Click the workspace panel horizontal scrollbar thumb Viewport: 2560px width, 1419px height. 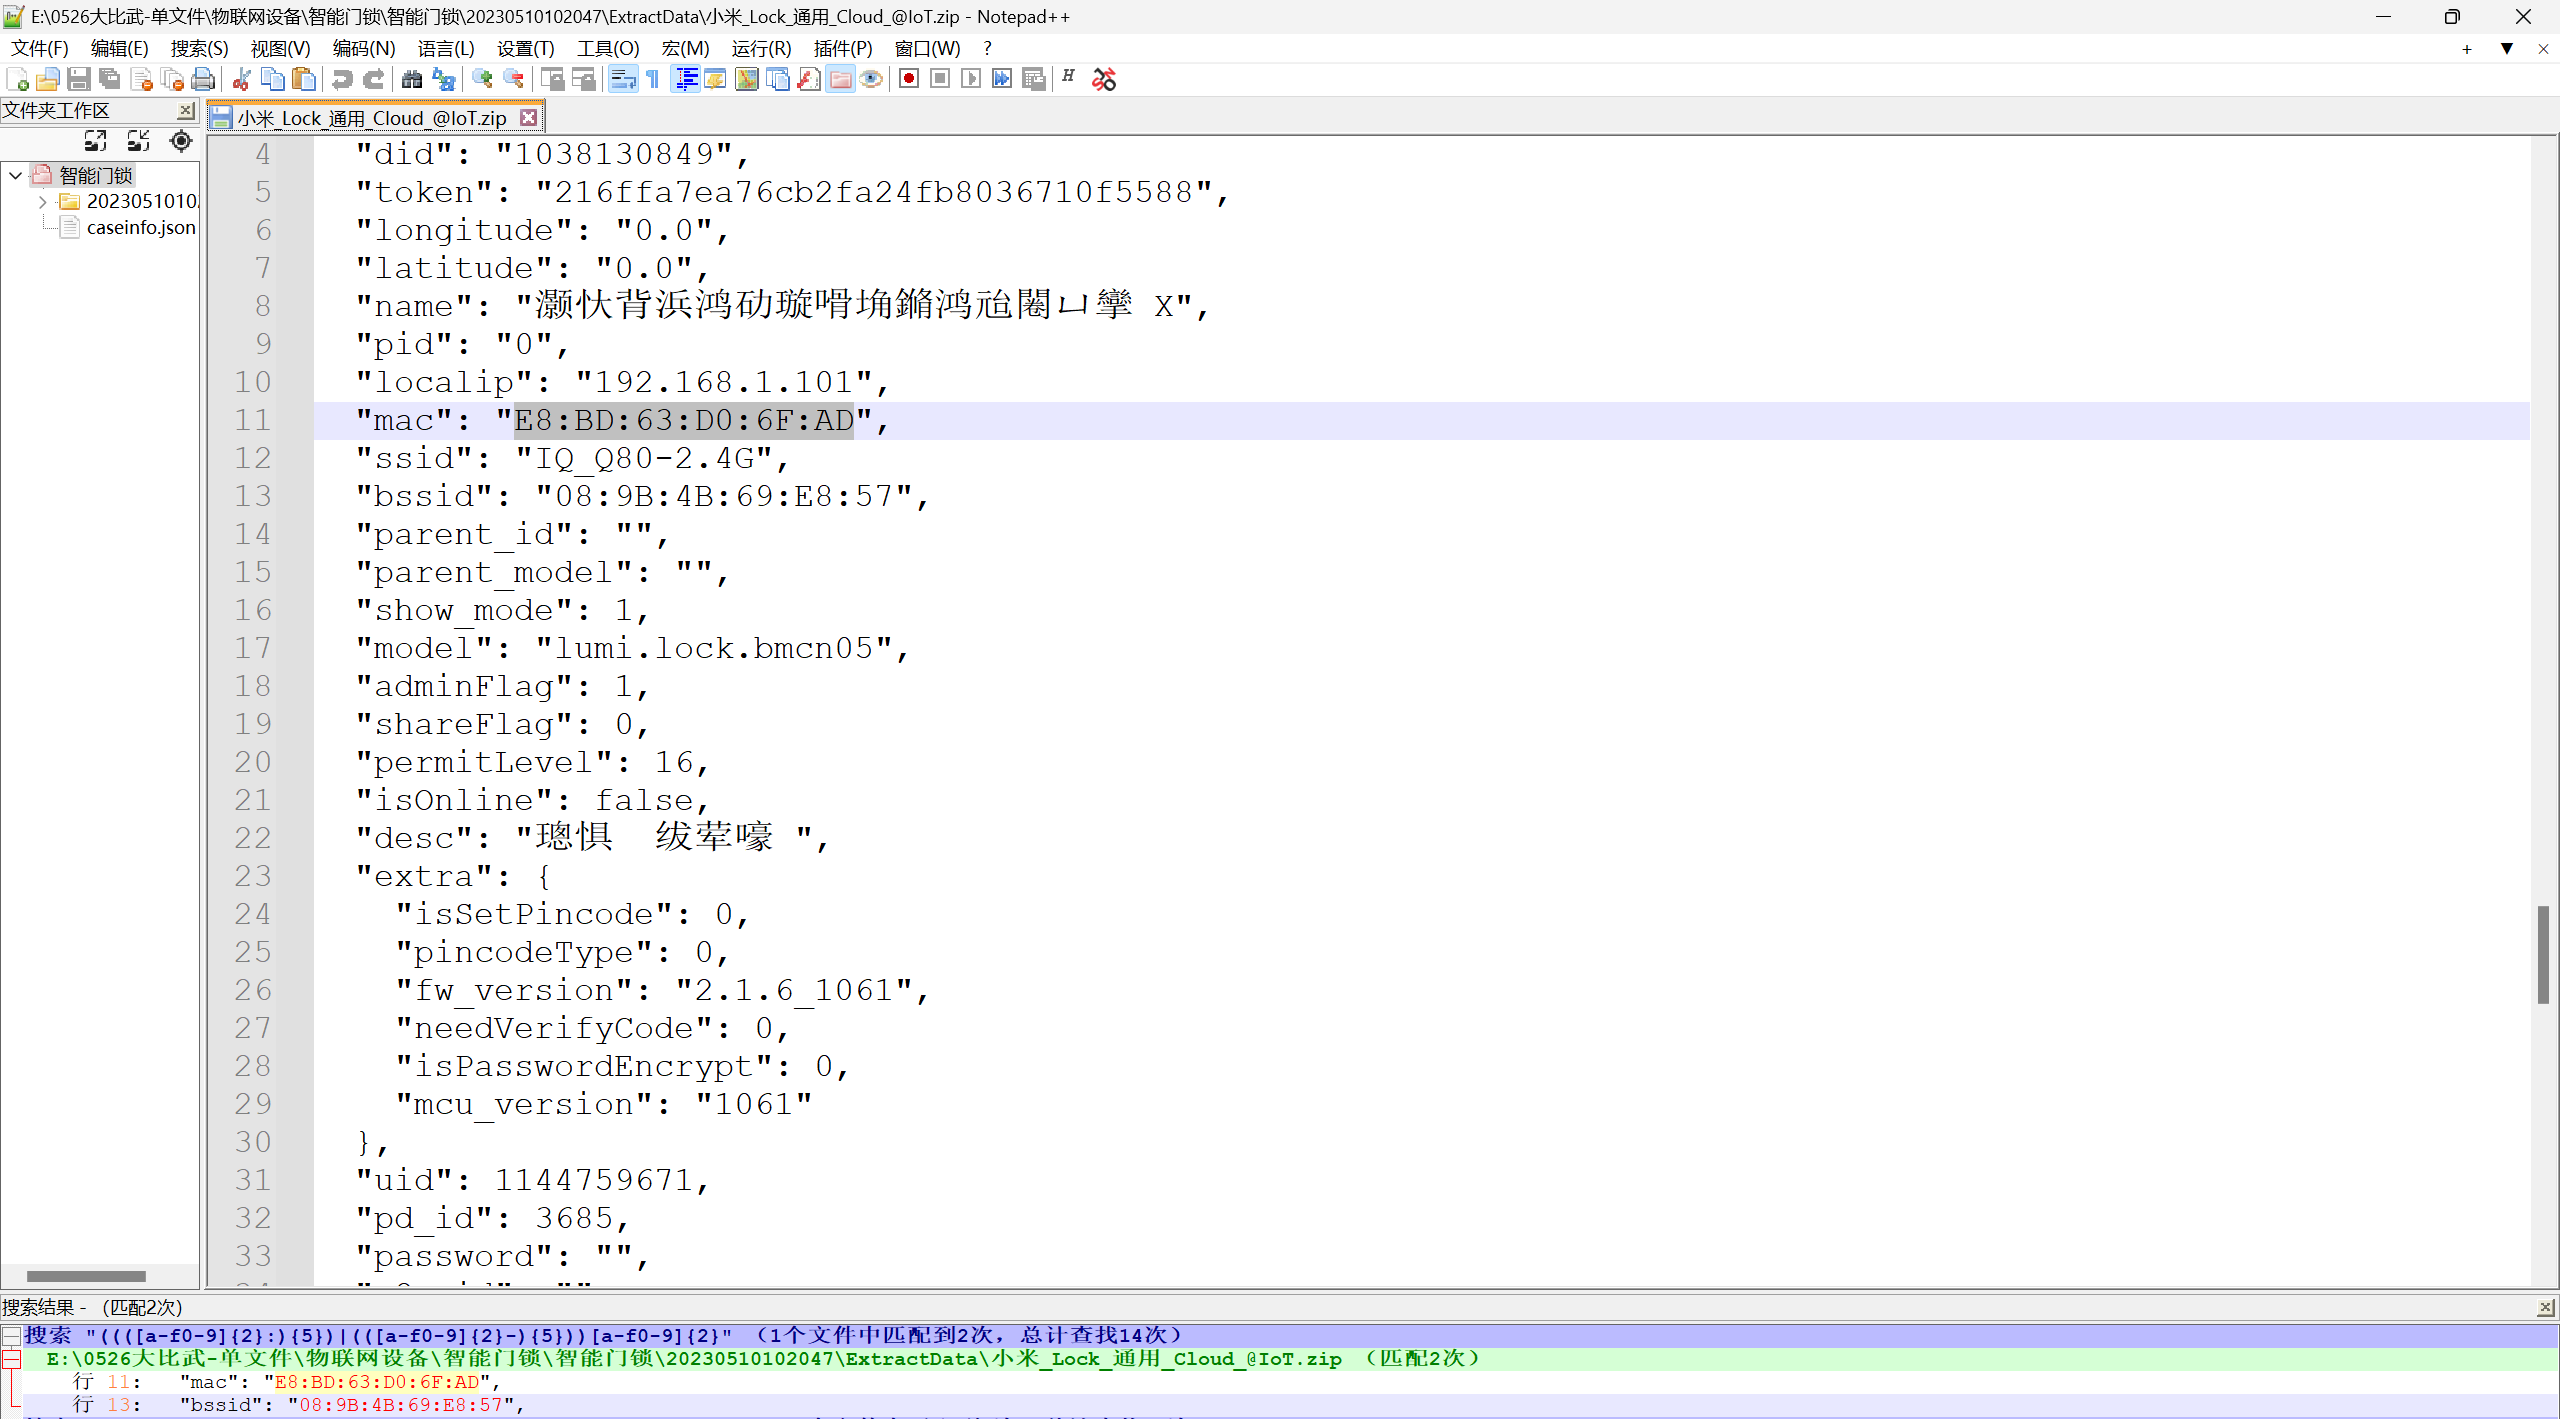click(x=86, y=1276)
